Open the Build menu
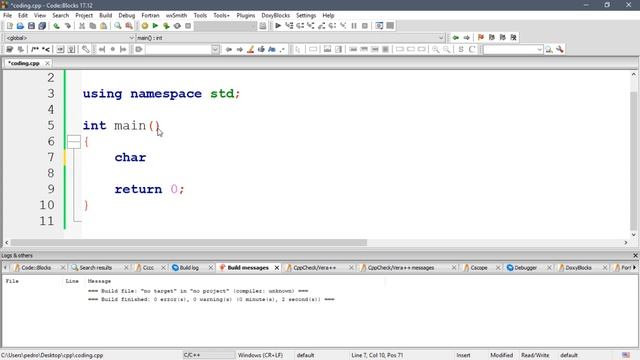640x360 pixels. (106, 15)
